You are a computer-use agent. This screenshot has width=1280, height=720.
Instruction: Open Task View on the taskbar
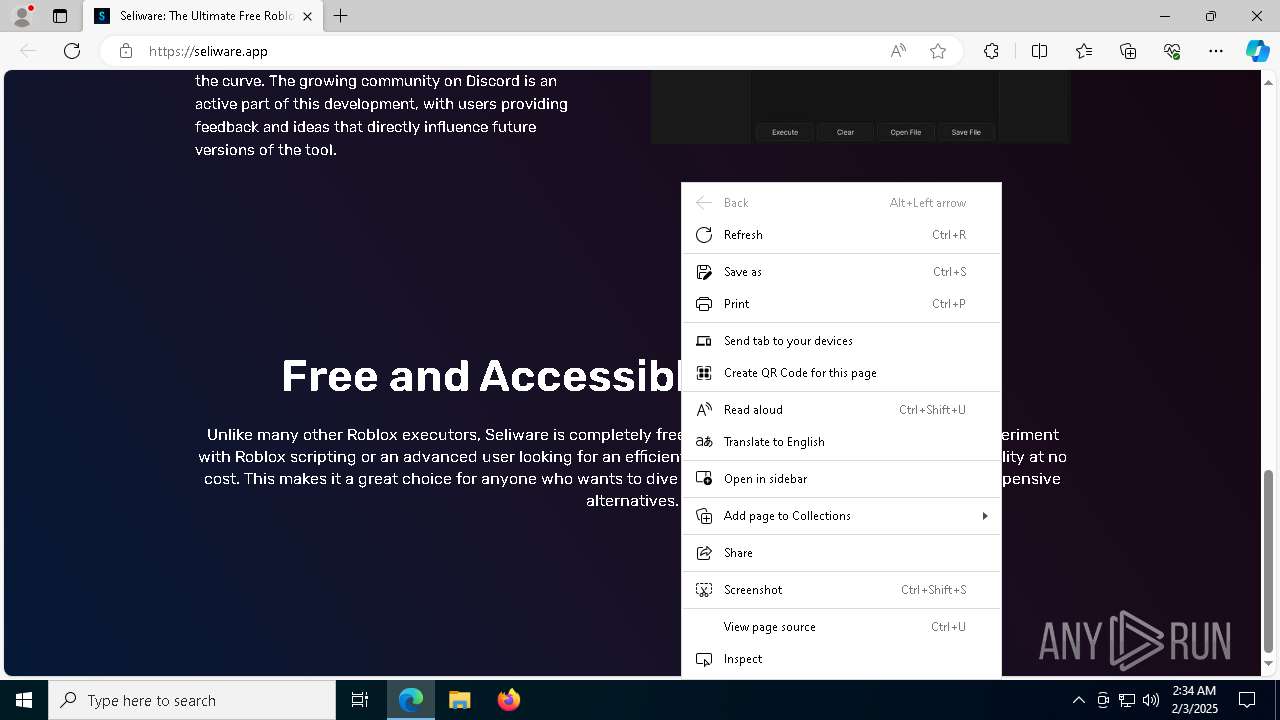(360, 700)
